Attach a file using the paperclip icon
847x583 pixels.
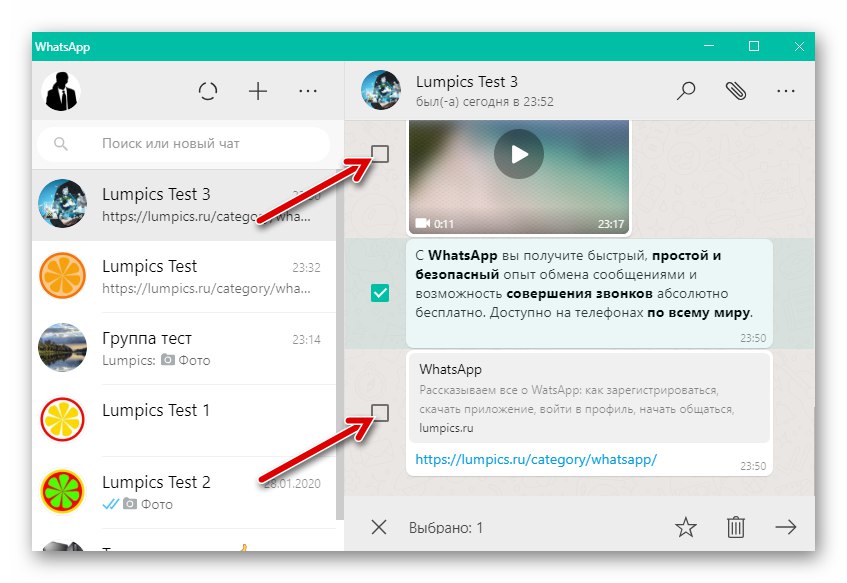coord(736,91)
